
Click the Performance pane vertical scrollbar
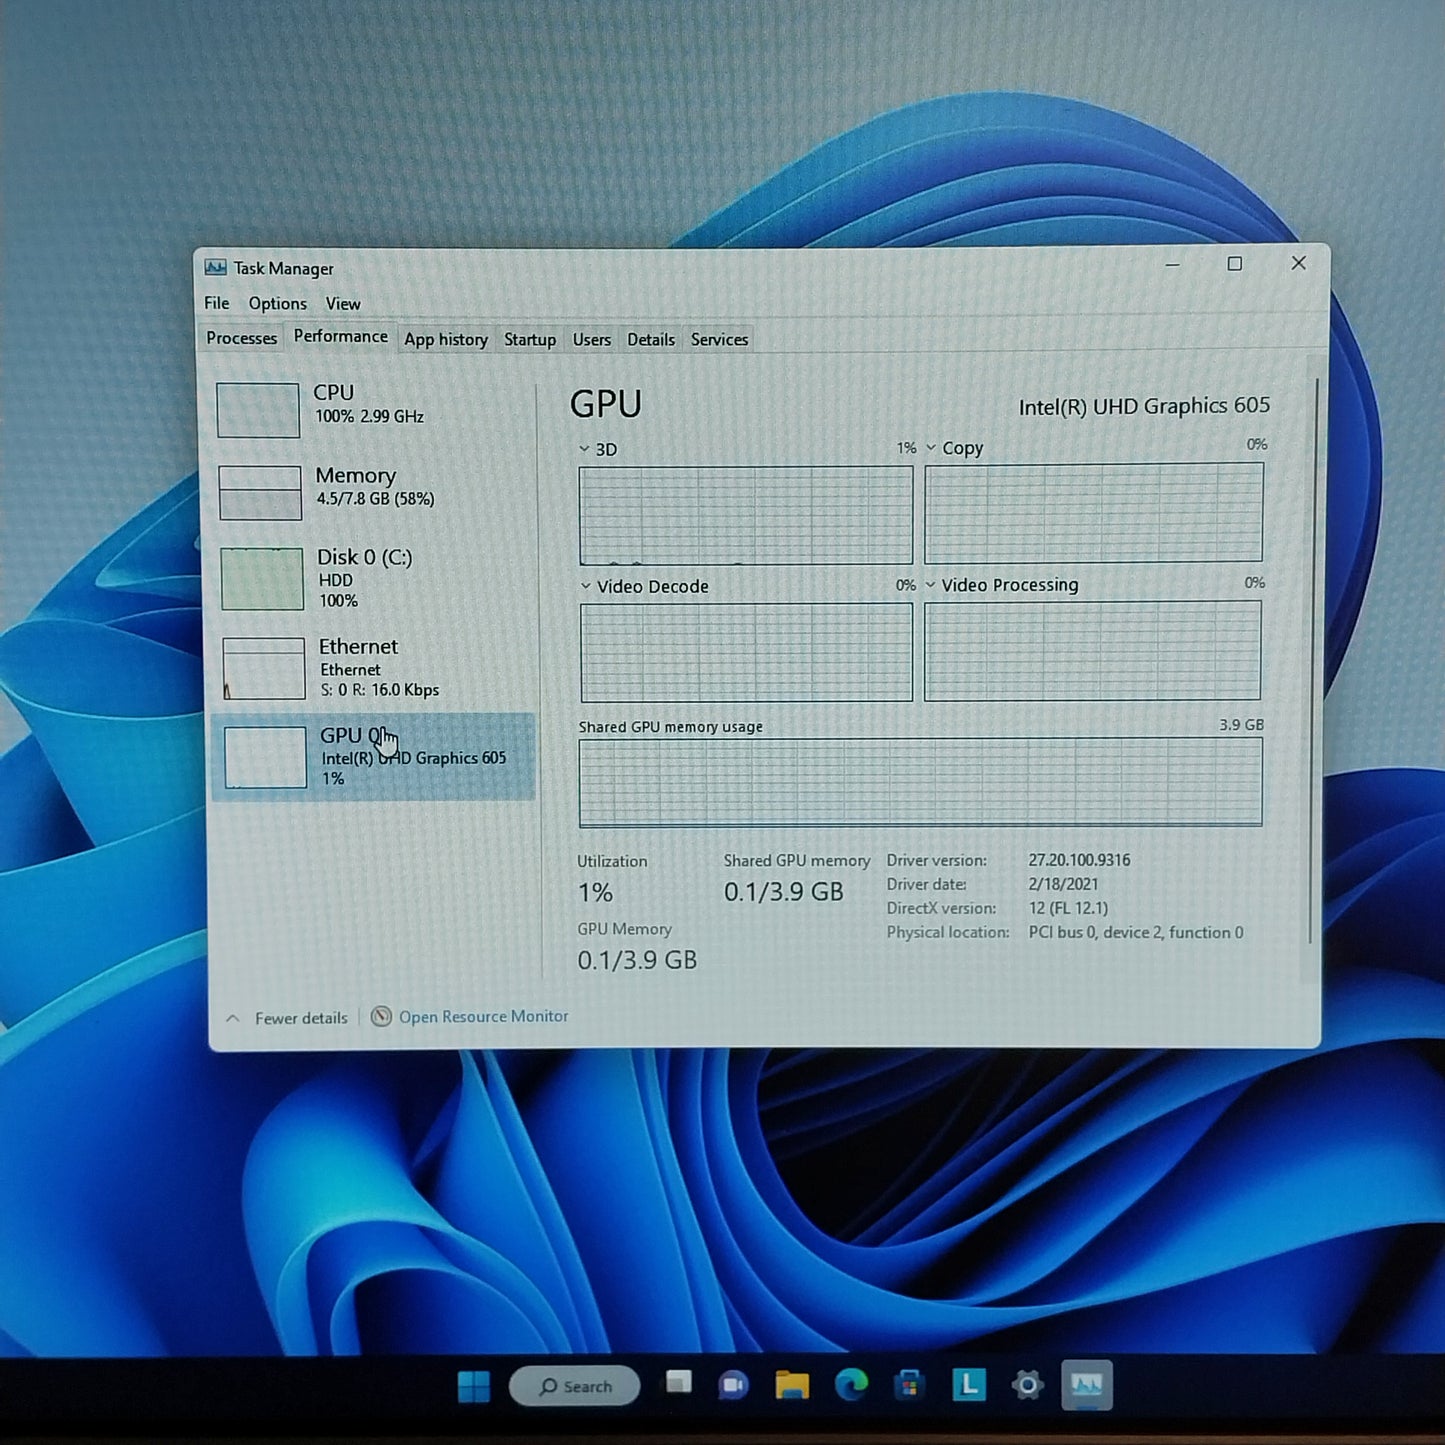[1312, 660]
